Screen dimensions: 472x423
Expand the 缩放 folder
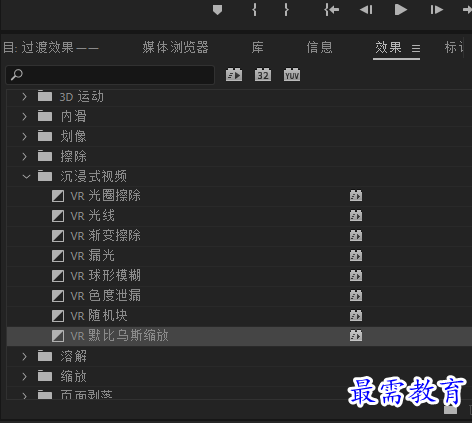pos(24,377)
